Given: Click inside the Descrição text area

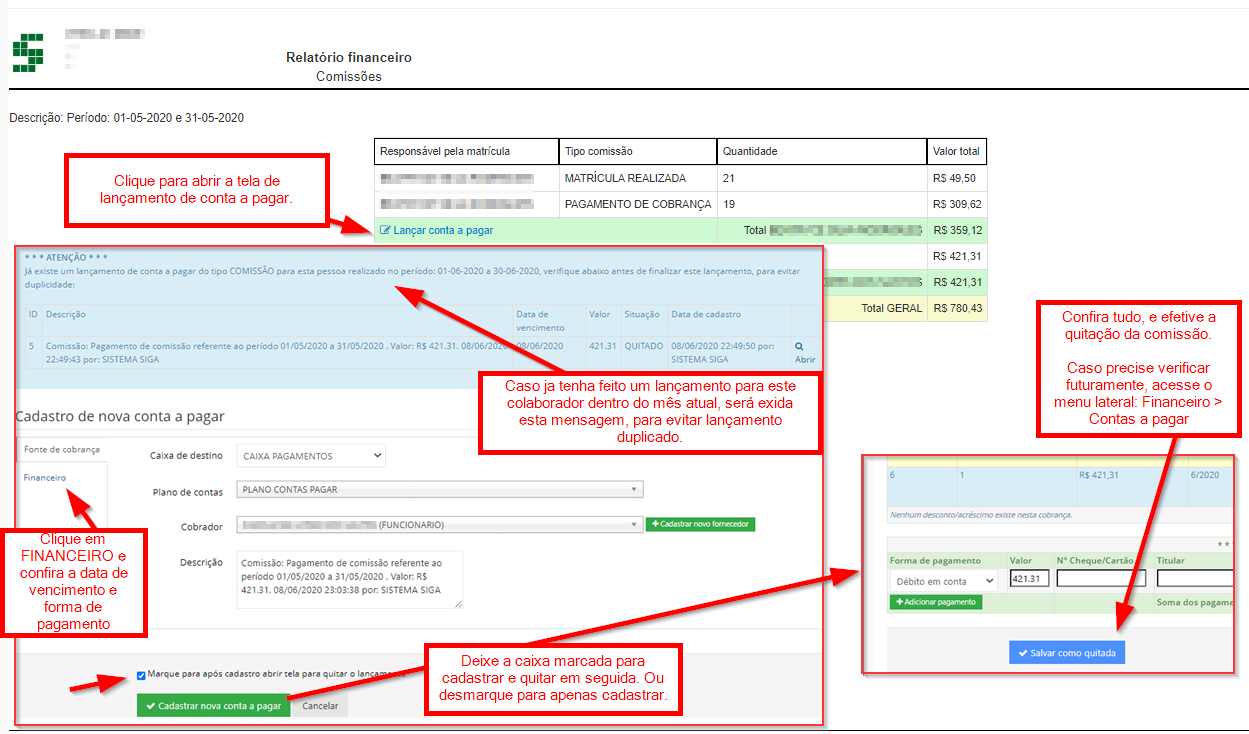Looking at the screenshot, I should (x=349, y=579).
